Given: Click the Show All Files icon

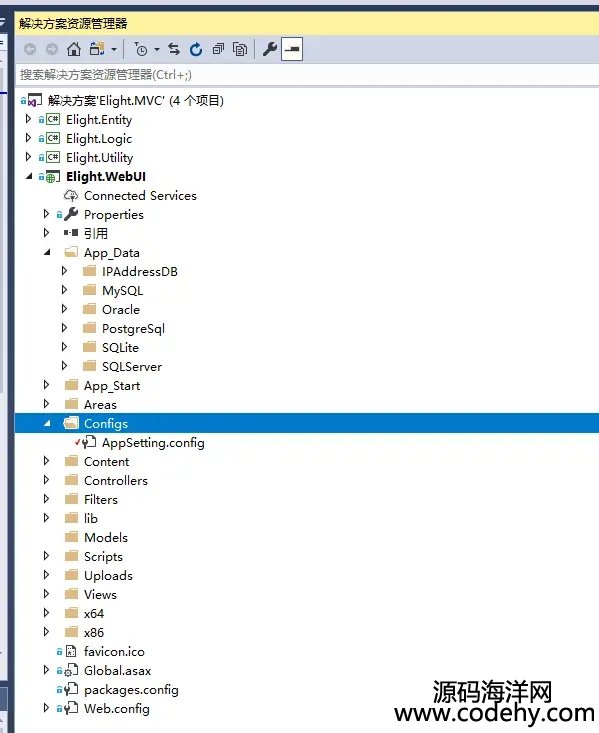Looking at the screenshot, I should pyautogui.click(x=240, y=49).
